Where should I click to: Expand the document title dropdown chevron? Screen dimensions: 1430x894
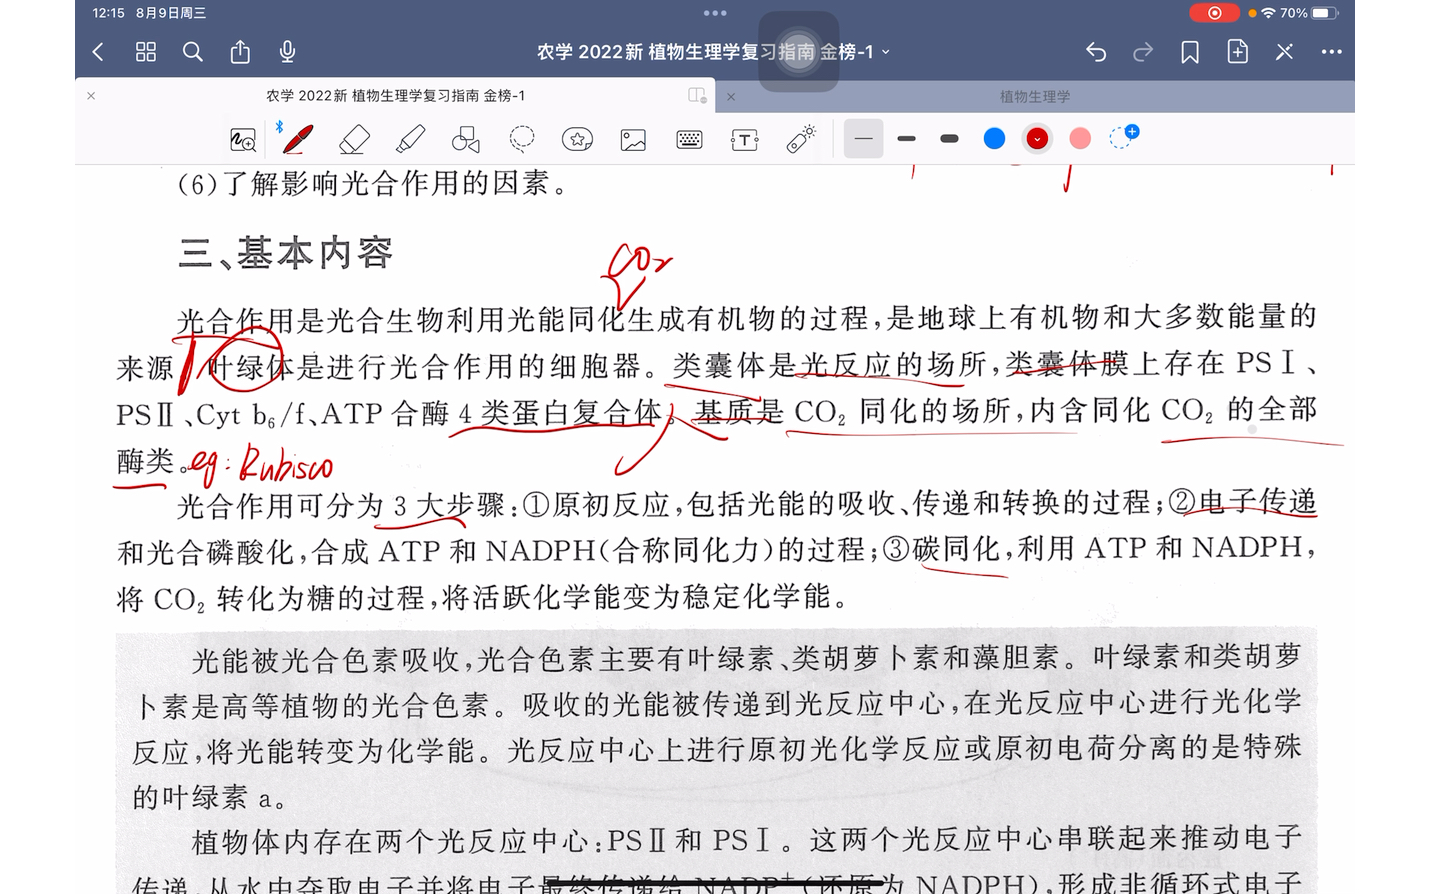886,52
